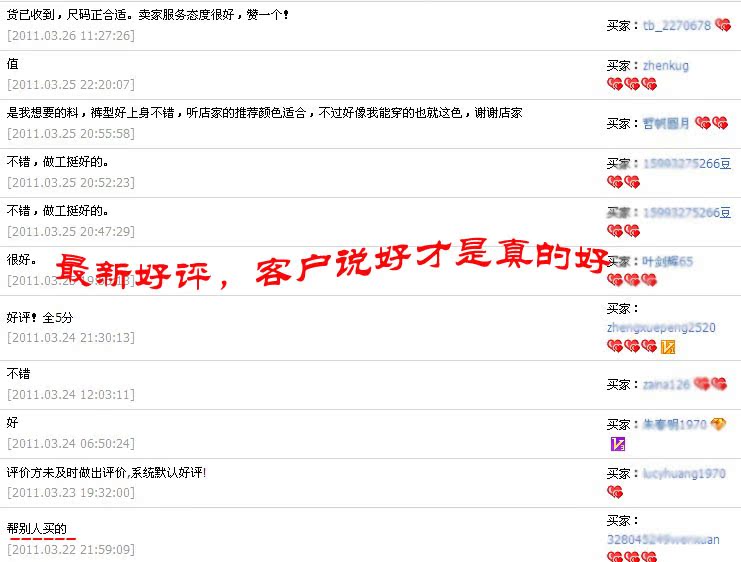Click orange VIP badge under zhengxuepeng2520
The height and width of the screenshot is (562, 741).
pyautogui.click(x=668, y=347)
